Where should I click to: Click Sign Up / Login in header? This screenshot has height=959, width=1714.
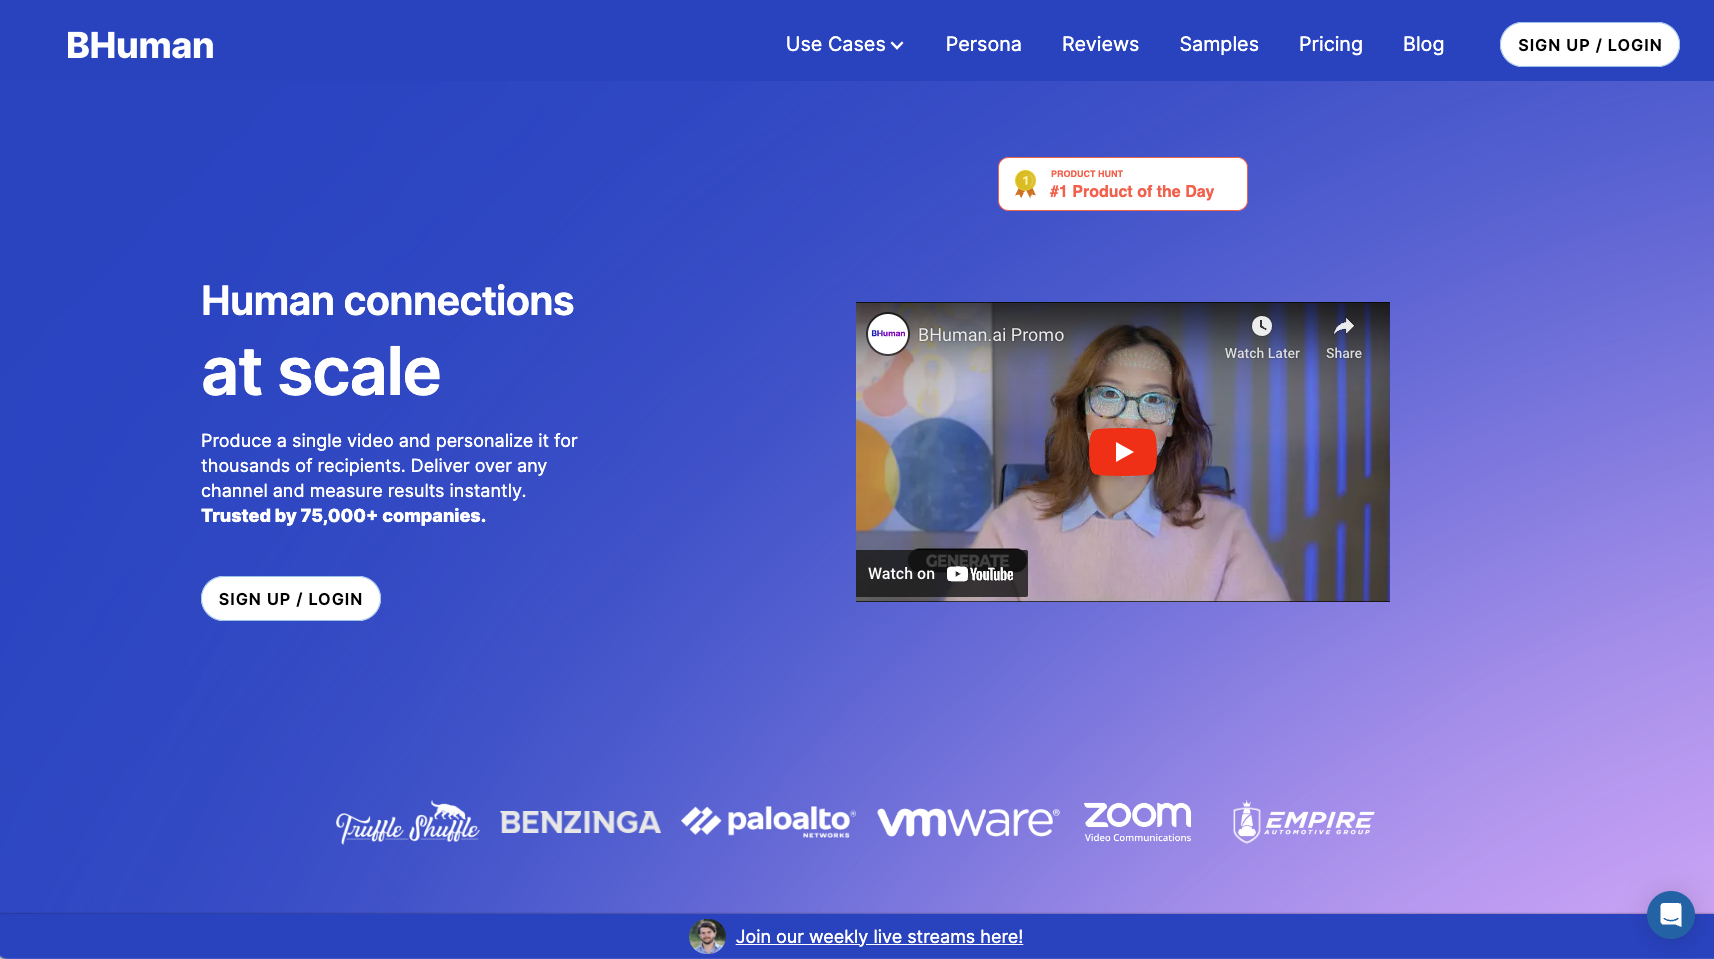(1589, 45)
